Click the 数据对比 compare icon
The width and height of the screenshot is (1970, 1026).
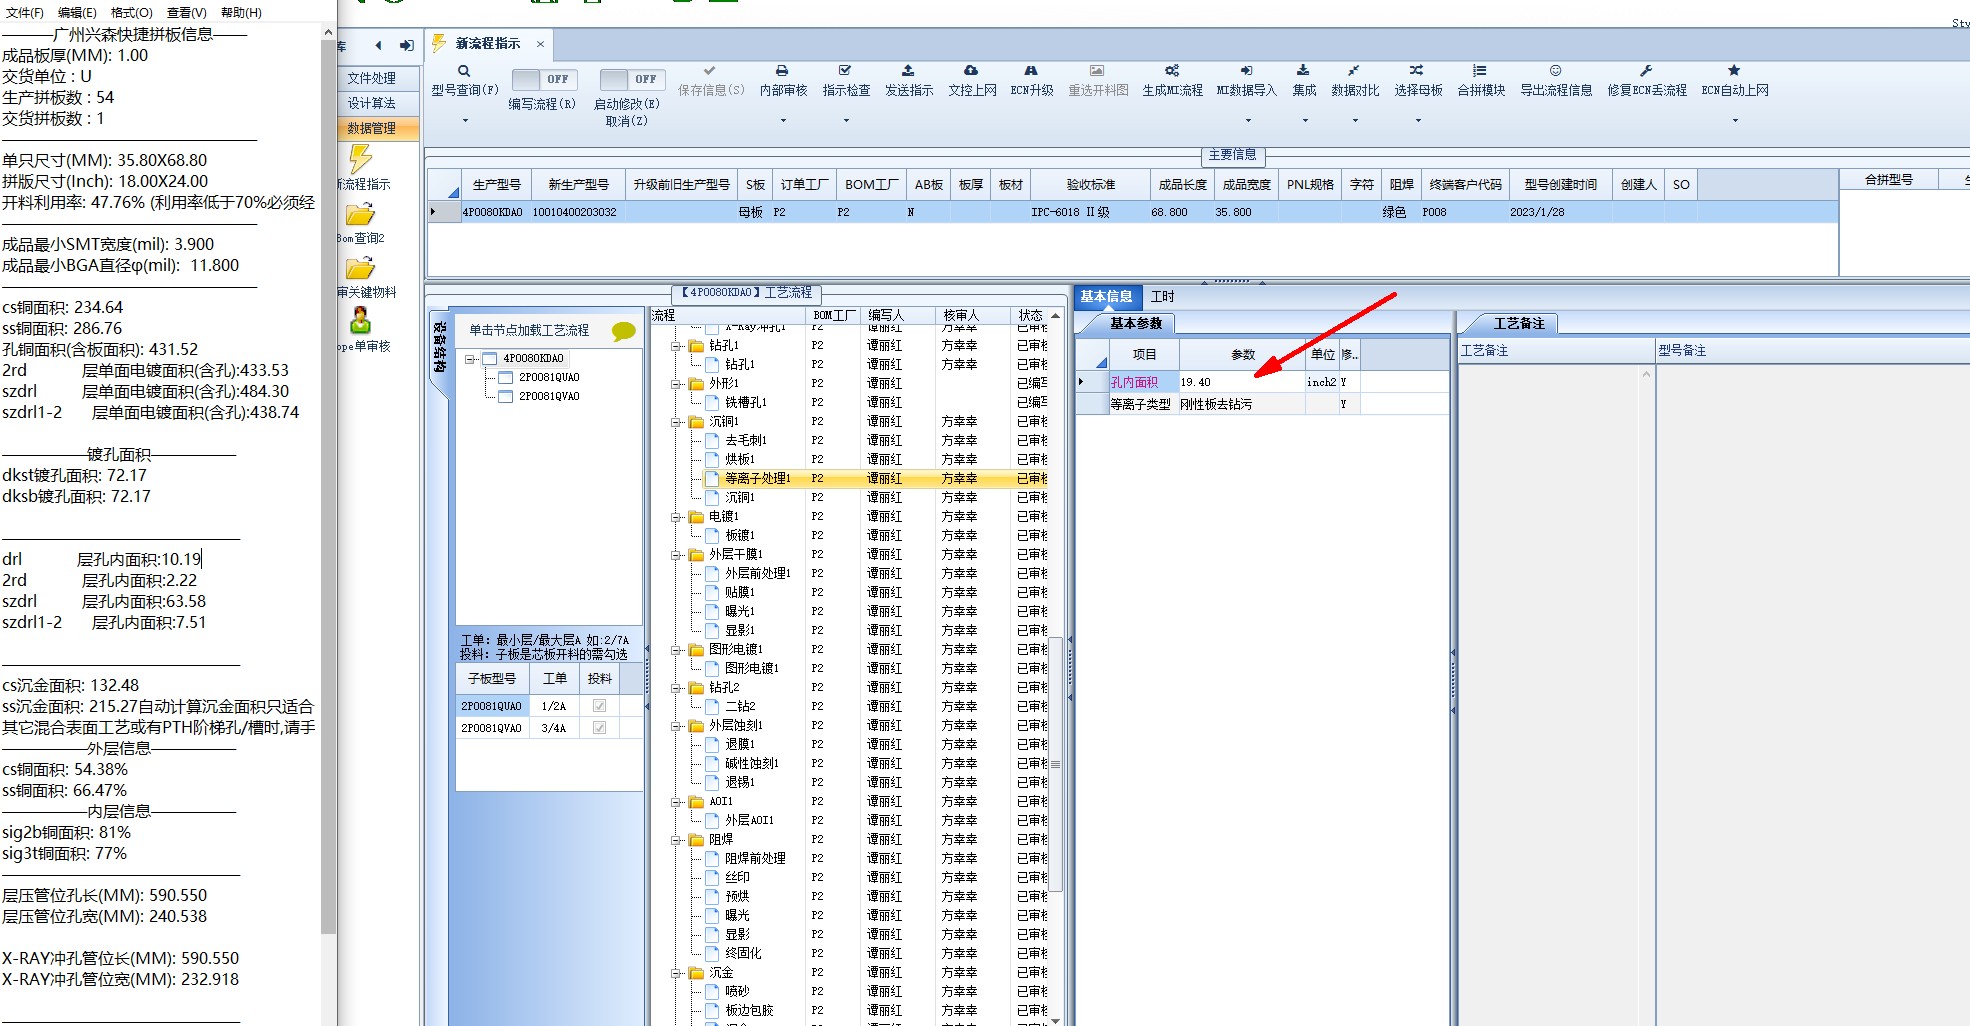point(1354,71)
